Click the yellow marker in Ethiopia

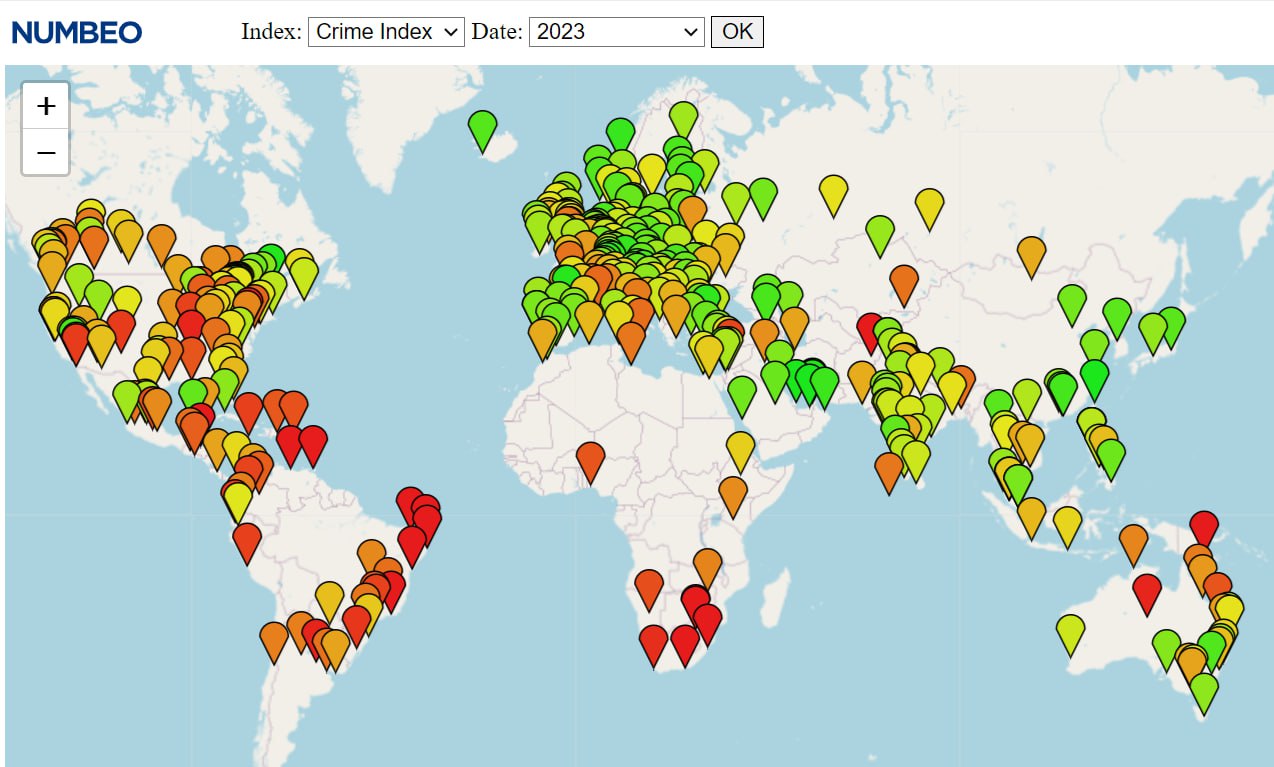(x=740, y=449)
